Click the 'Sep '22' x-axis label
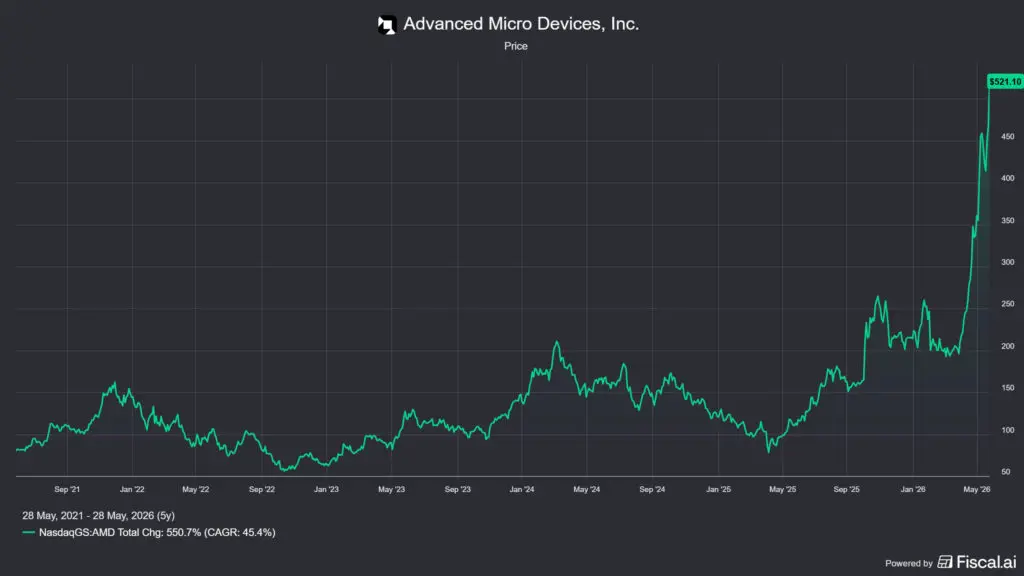The height and width of the screenshot is (576, 1024). (x=262, y=489)
